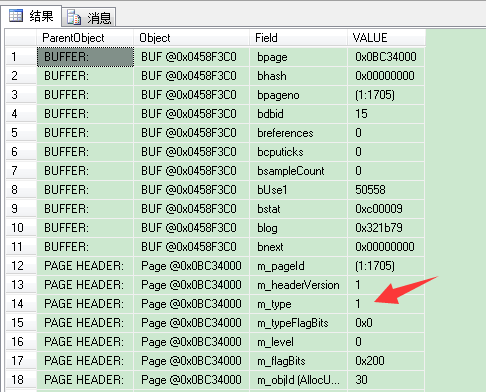
Task: Click the bdbid field cell
Action: [x=298, y=114]
